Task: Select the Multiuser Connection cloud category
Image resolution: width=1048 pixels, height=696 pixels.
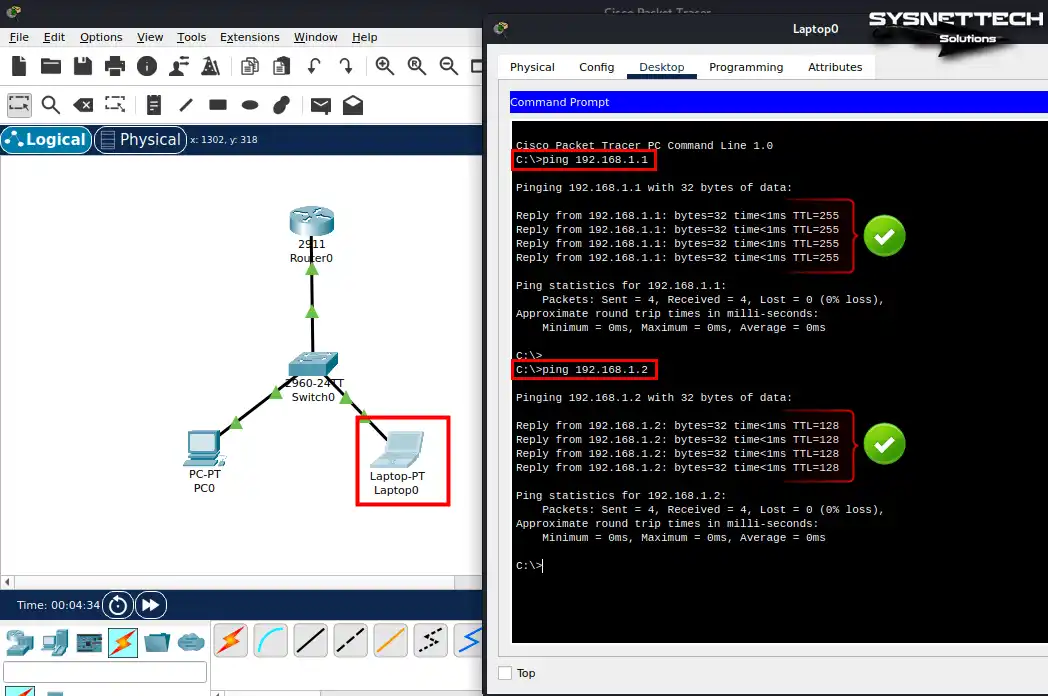Action: pyautogui.click(x=191, y=643)
